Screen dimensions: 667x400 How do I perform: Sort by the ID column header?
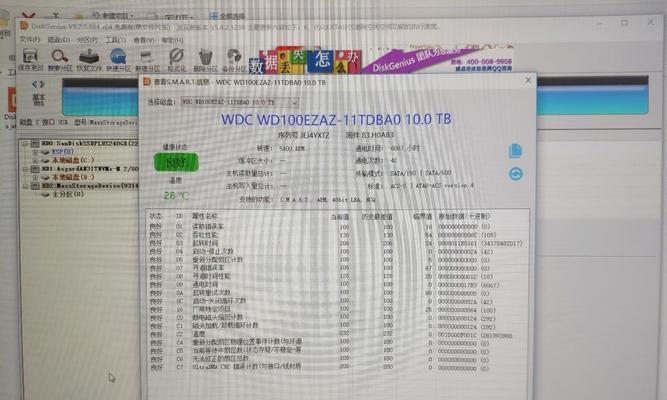coord(179,216)
